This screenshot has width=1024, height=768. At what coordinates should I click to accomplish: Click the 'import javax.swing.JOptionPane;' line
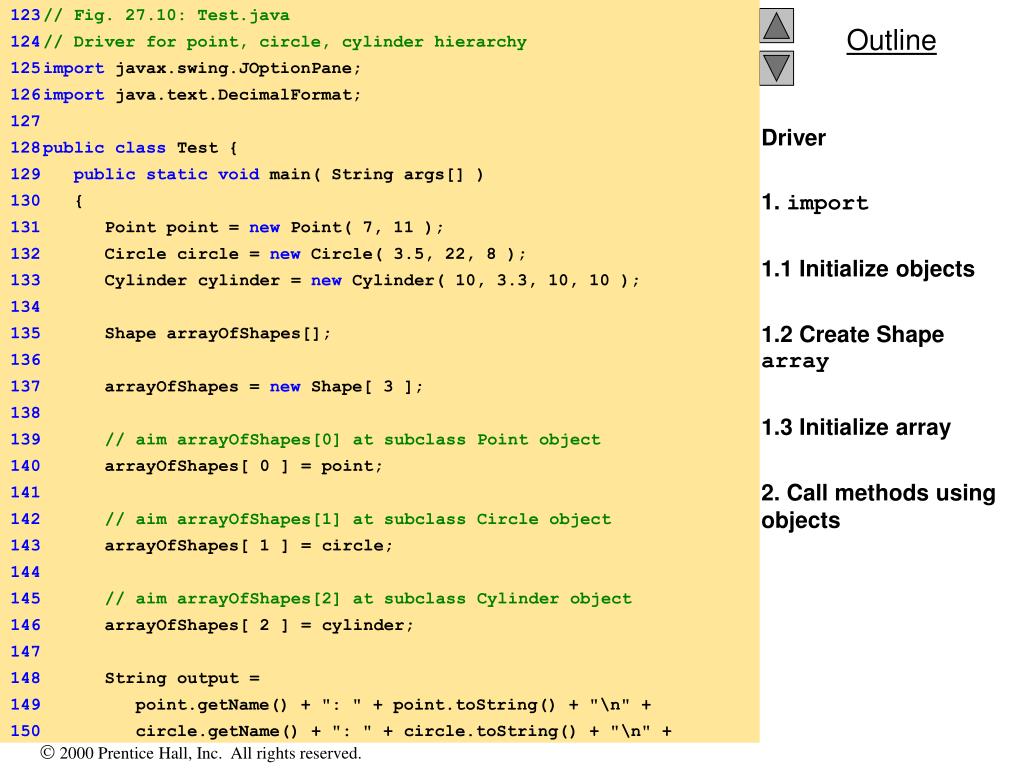click(202, 69)
